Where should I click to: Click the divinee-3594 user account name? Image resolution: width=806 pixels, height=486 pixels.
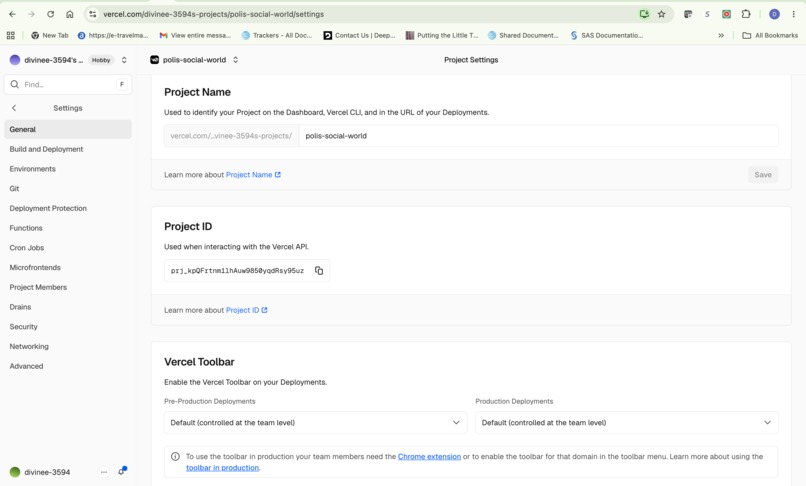click(47, 472)
